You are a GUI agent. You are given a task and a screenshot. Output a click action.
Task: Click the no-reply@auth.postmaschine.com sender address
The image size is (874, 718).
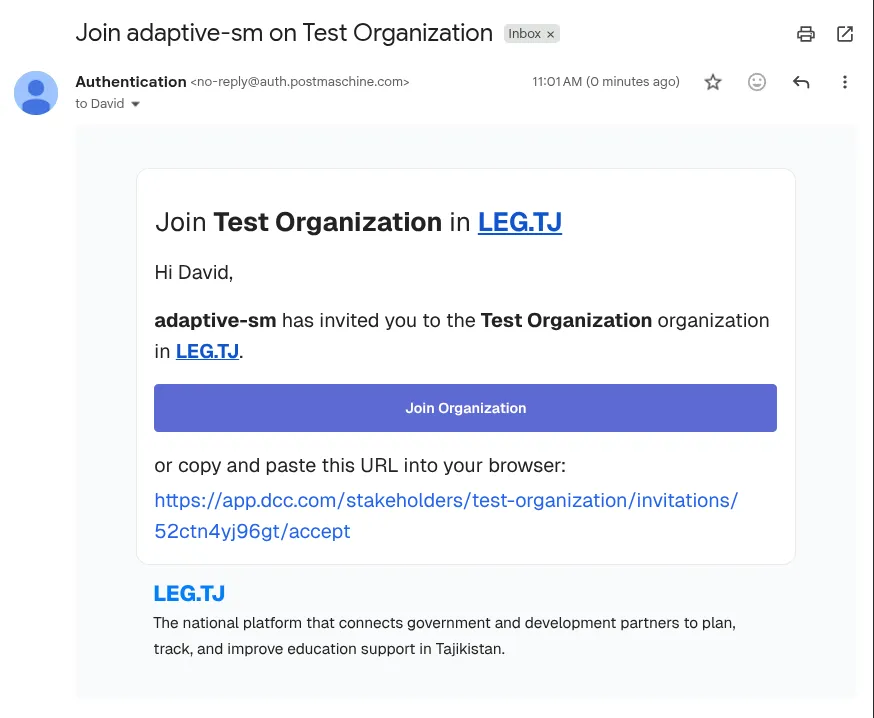[300, 82]
